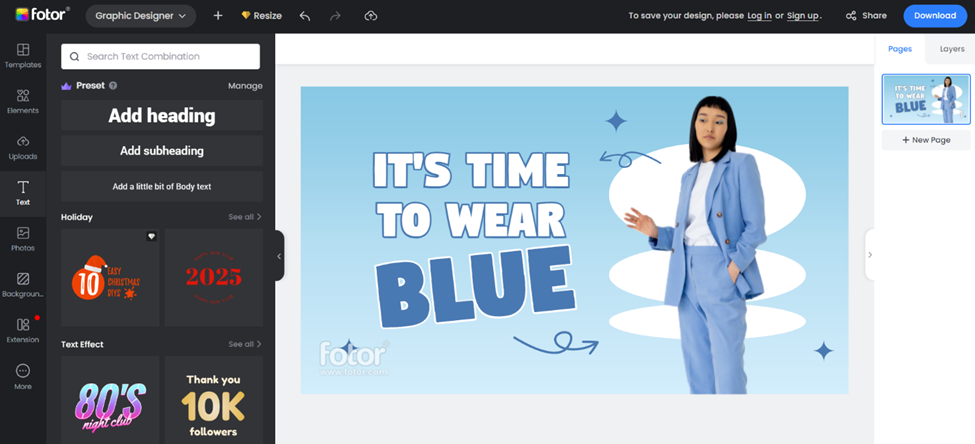Viewport: 975px width, 444px height.
Task: Open the More sidebar options
Action: pos(23,377)
